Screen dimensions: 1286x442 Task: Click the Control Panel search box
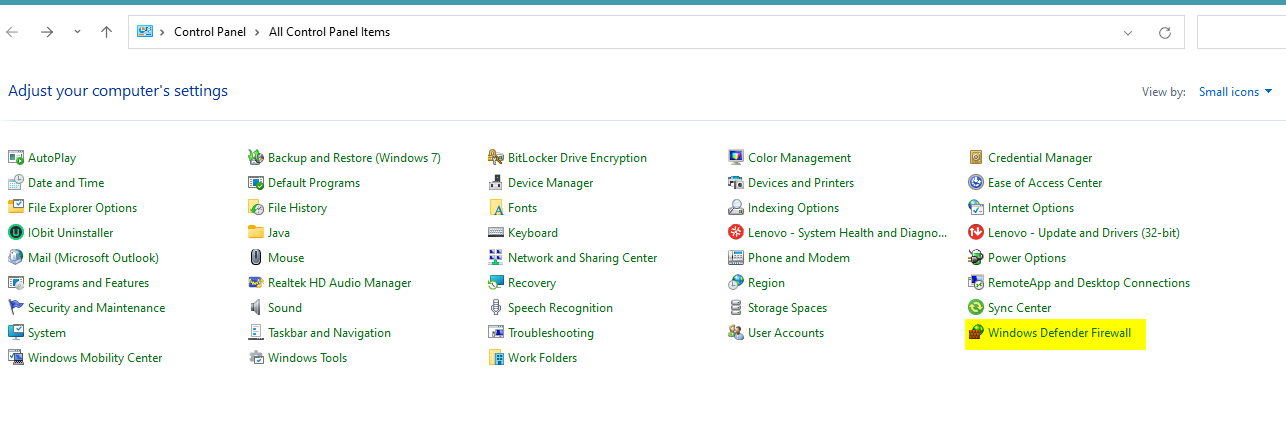1241,32
